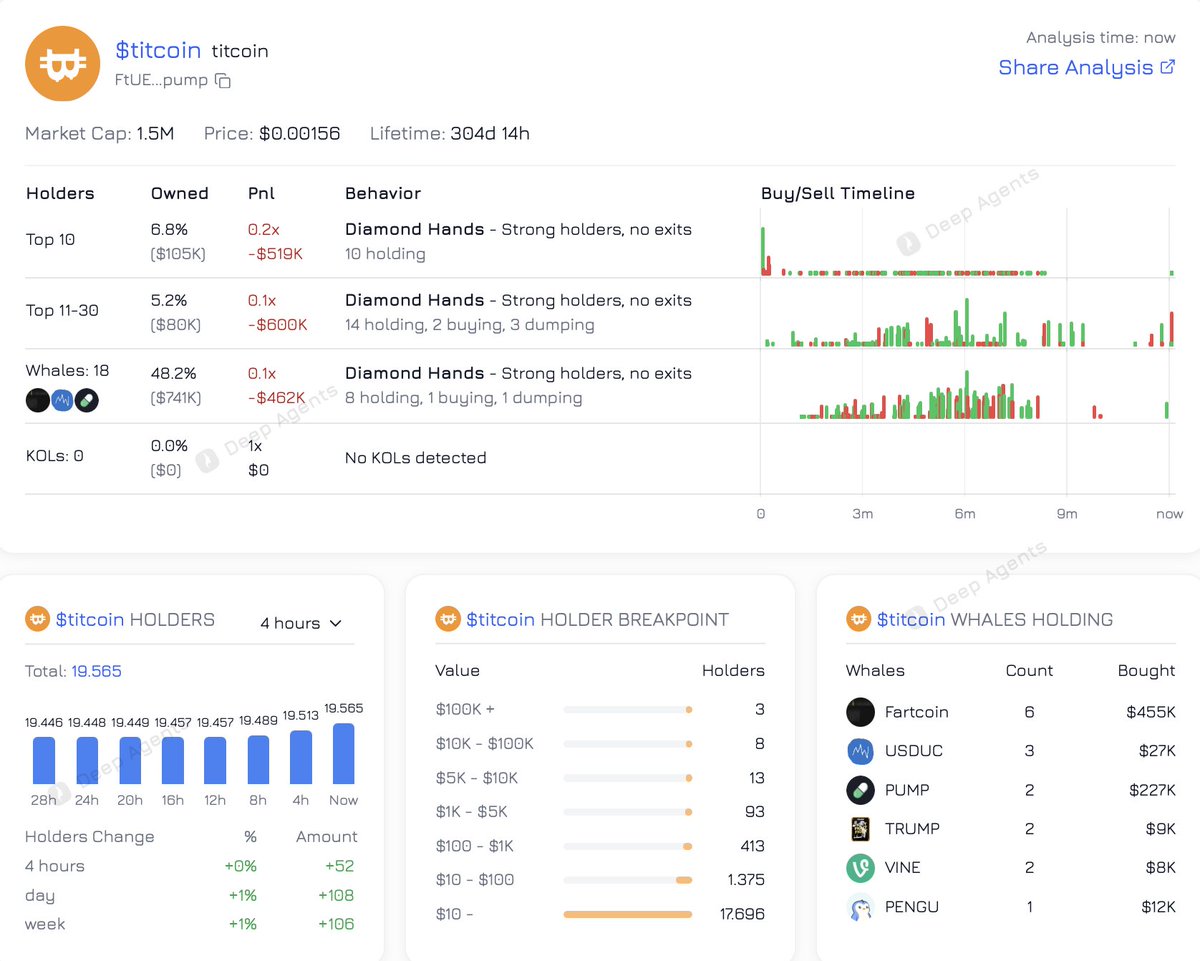Click the titcoin icon in HOLDERS card
1200x961 pixels.
tap(37, 619)
